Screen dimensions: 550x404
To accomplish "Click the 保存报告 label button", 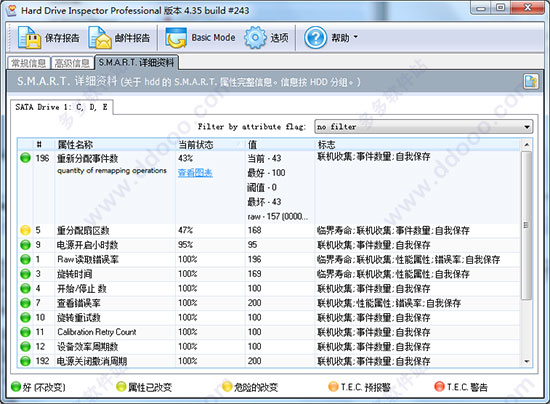I will [x=62, y=38].
